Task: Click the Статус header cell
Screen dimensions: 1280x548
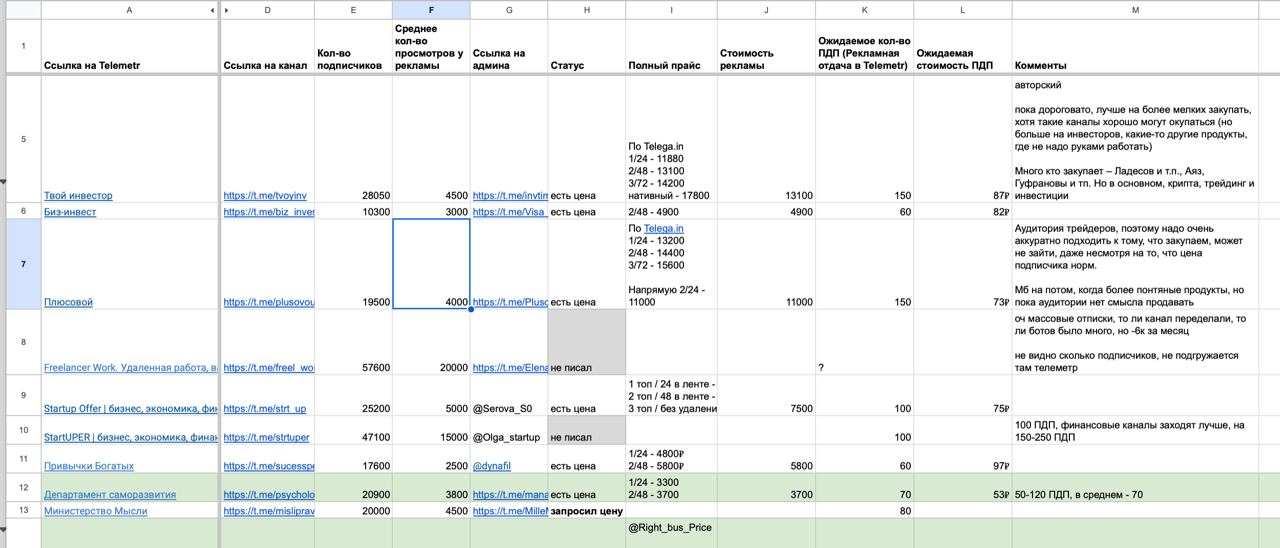Action: point(587,47)
